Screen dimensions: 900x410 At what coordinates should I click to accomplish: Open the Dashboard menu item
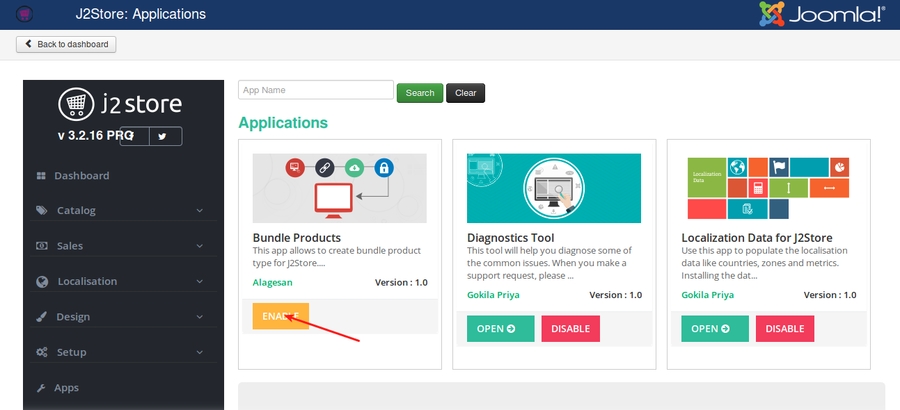coord(82,176)
